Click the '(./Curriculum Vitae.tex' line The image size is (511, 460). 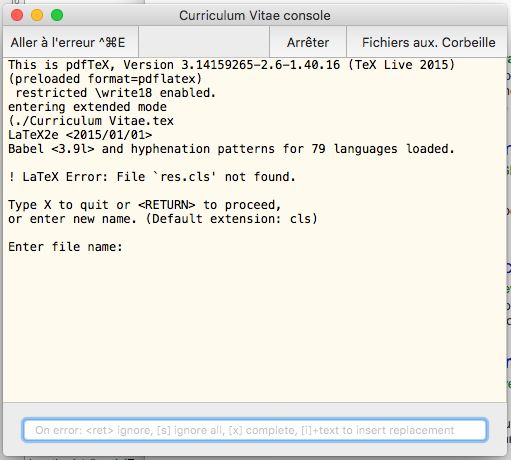(91, 121)
